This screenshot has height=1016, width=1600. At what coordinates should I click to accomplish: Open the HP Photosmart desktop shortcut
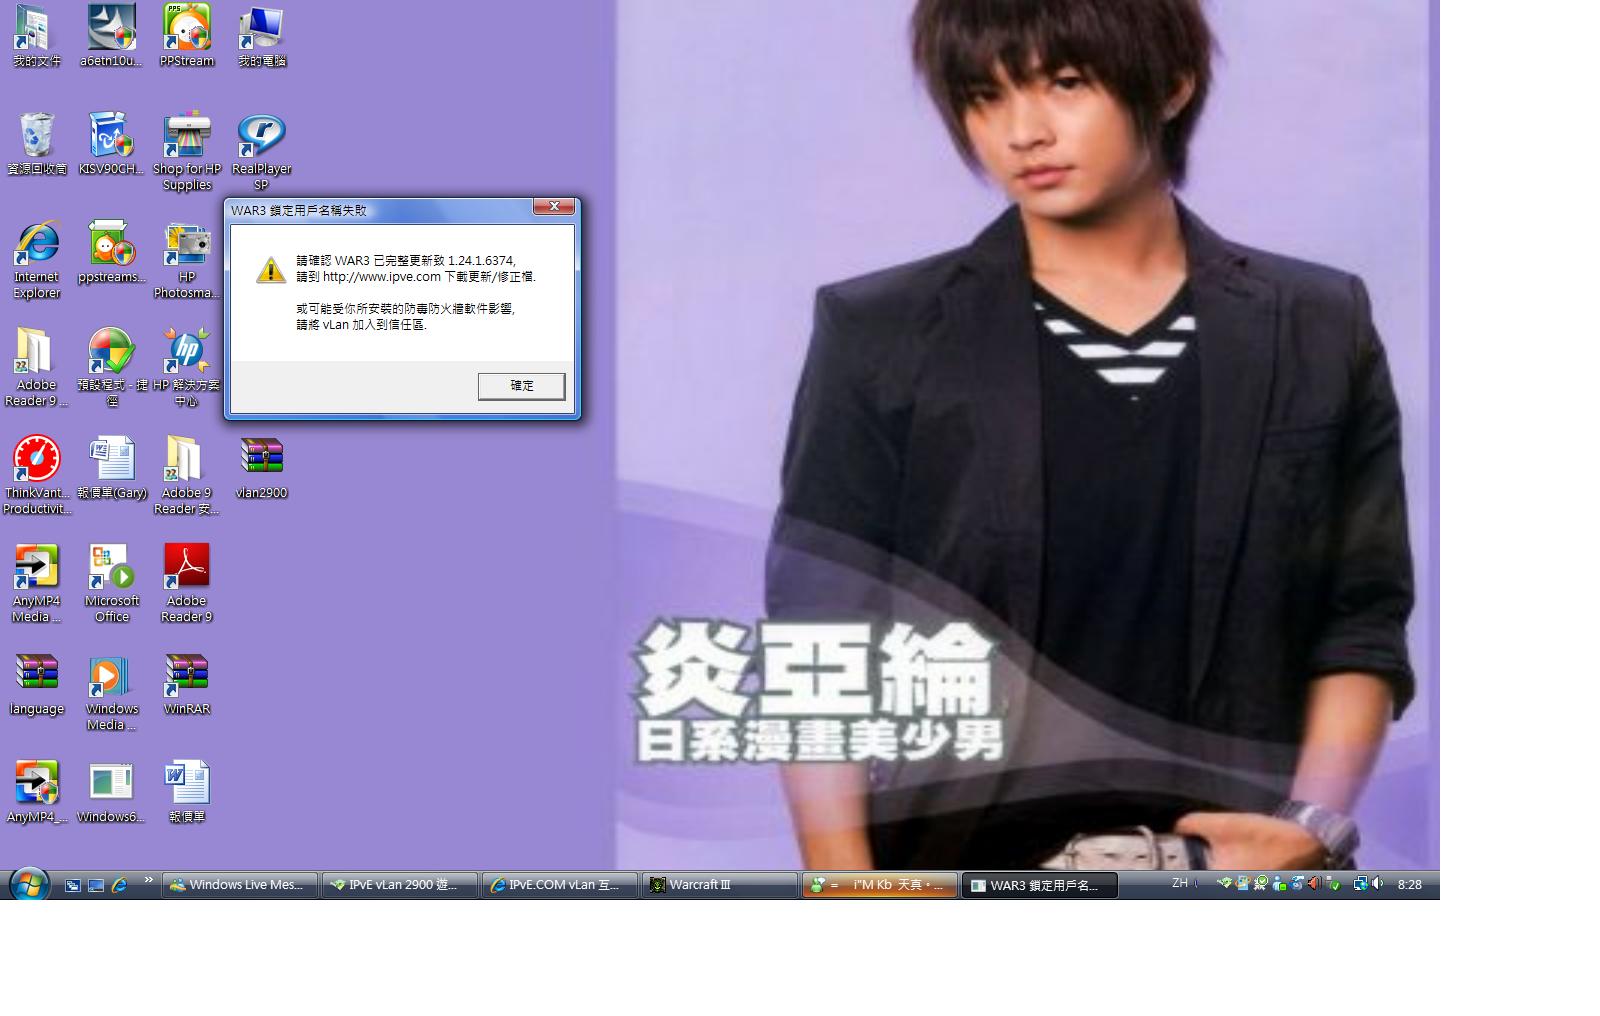(187, 260)
